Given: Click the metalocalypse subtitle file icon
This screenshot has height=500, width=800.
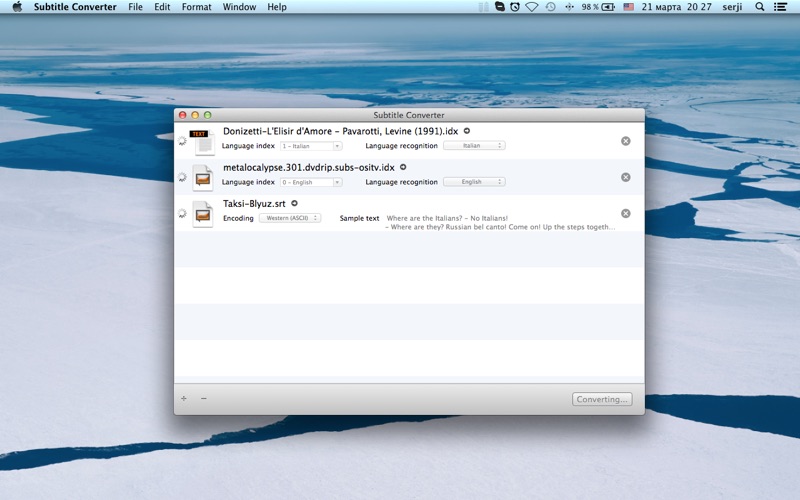Looking at the screenshot, I should click(x=203, y=178).
